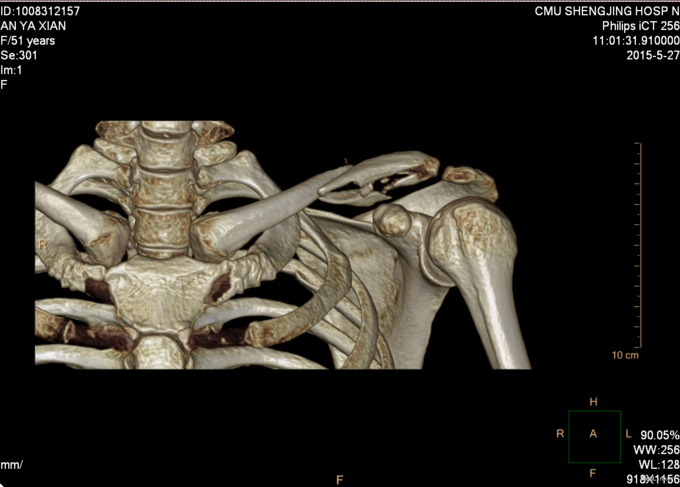Click the vertical scale ruler on right edge
This screenshot has height=487, width=680.
[638, 245]
